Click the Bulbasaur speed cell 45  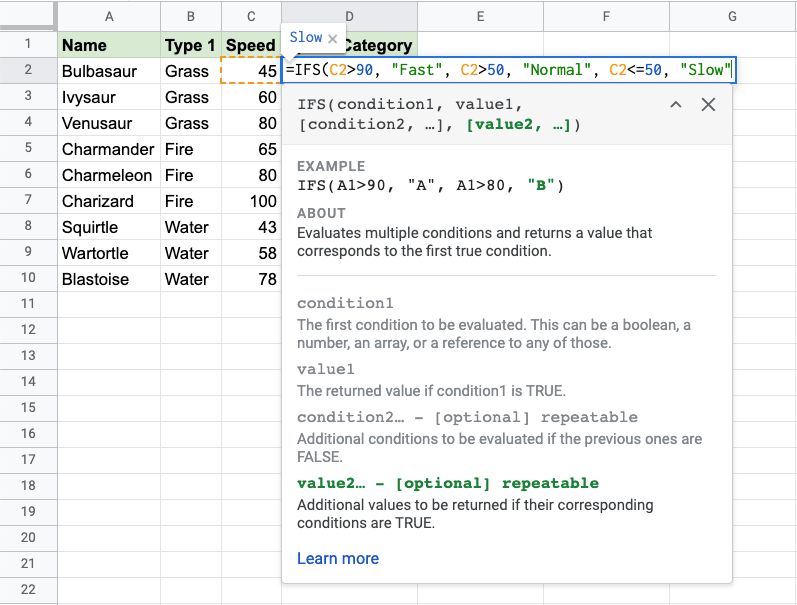[251, 71]
